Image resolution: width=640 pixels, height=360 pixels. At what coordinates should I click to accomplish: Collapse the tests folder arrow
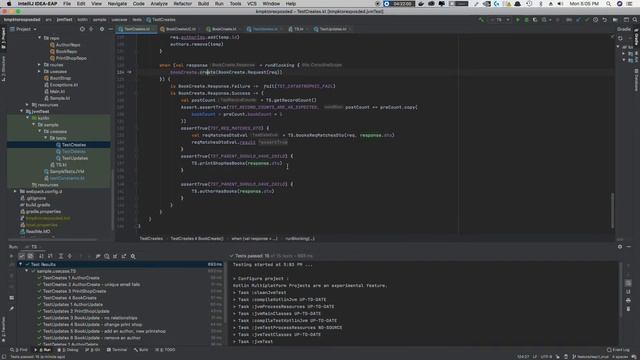click(46, 138)
